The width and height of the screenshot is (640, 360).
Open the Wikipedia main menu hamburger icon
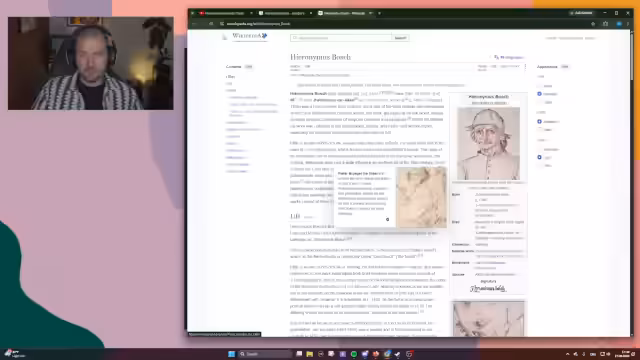pos(224,37)
